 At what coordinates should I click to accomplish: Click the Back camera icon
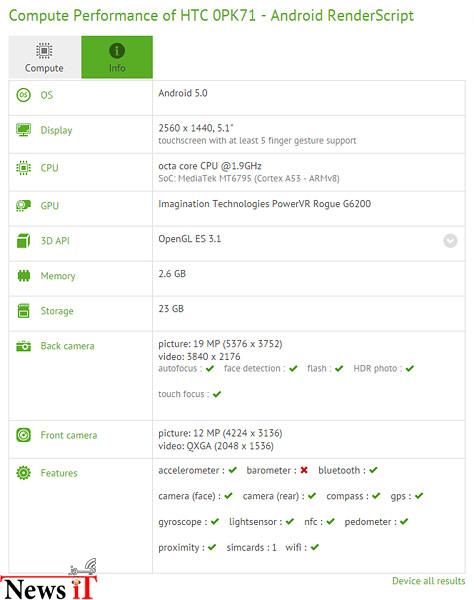[23, 346]
